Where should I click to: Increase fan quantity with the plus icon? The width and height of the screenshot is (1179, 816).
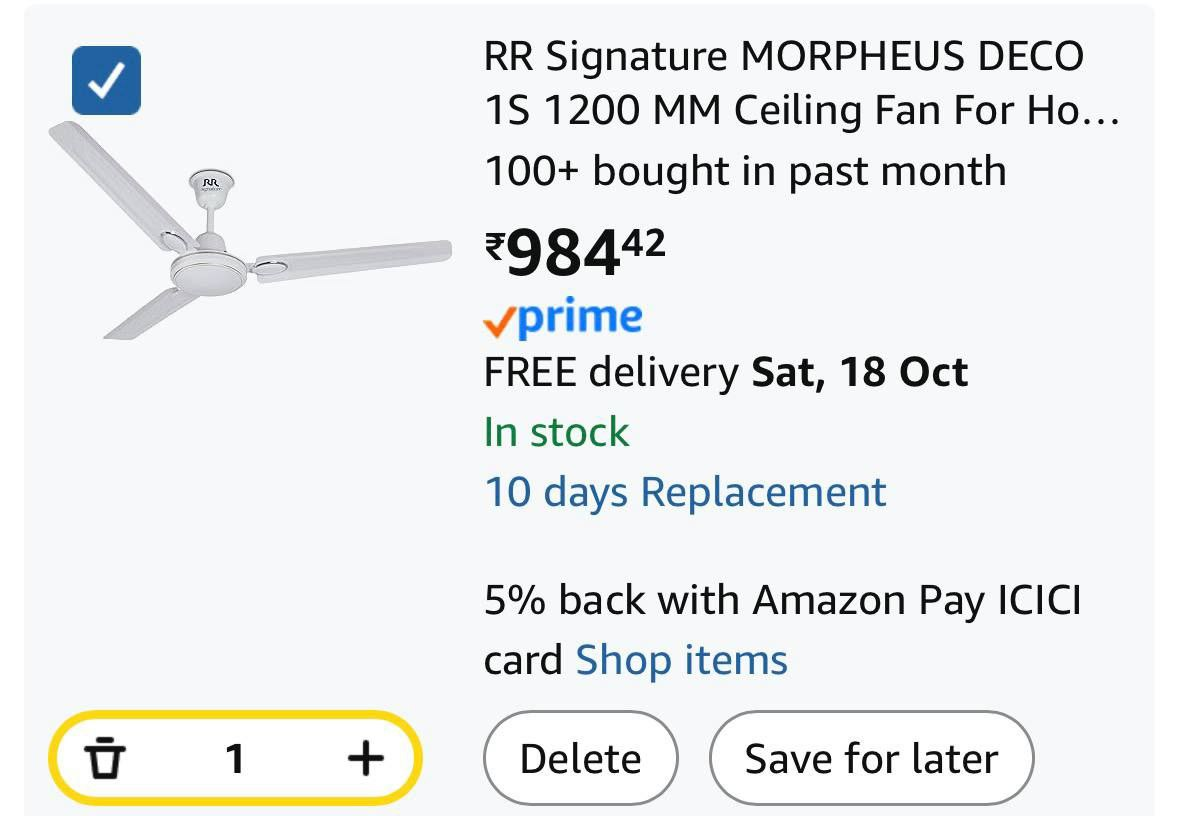365,758
